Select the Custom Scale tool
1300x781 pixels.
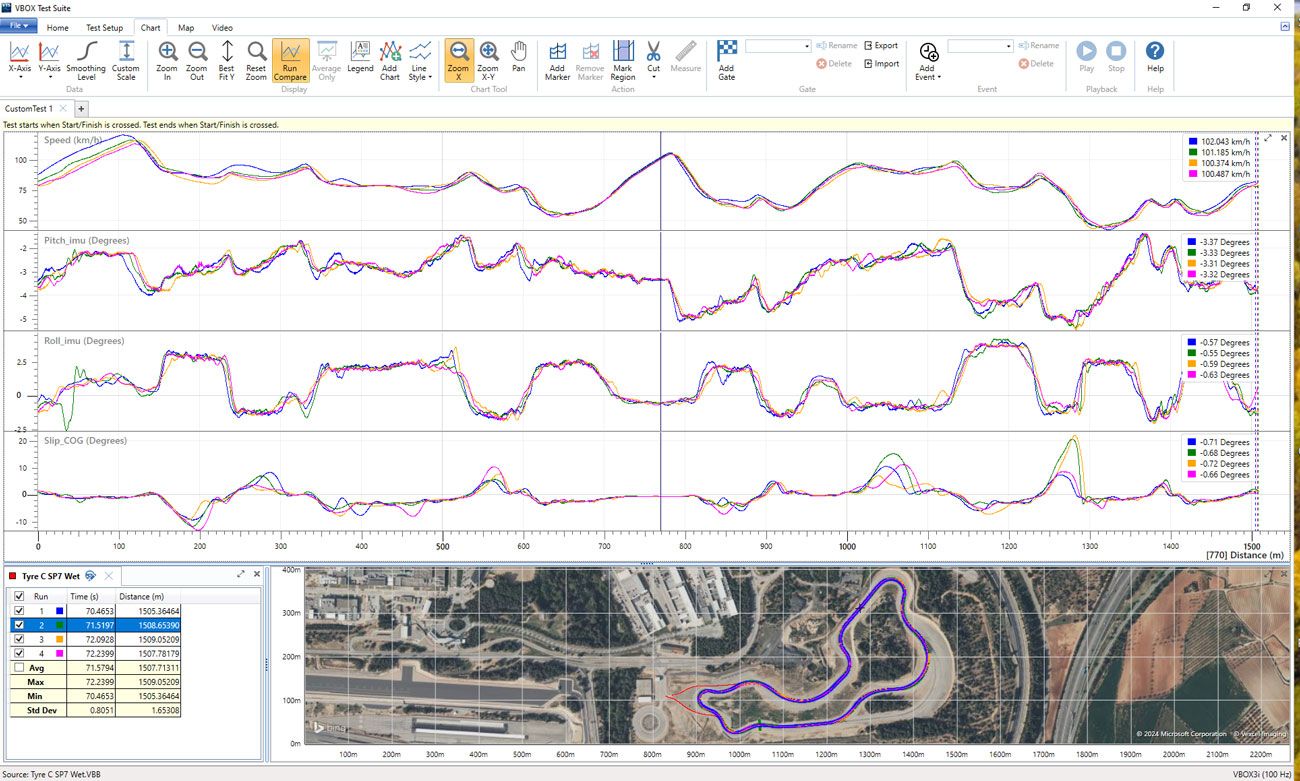126,60
